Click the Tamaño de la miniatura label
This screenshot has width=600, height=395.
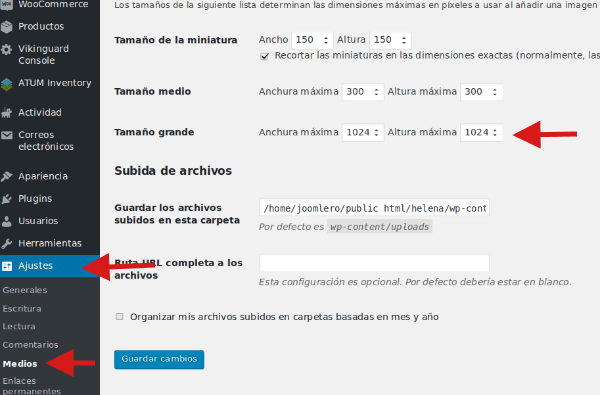coord(176,40)
